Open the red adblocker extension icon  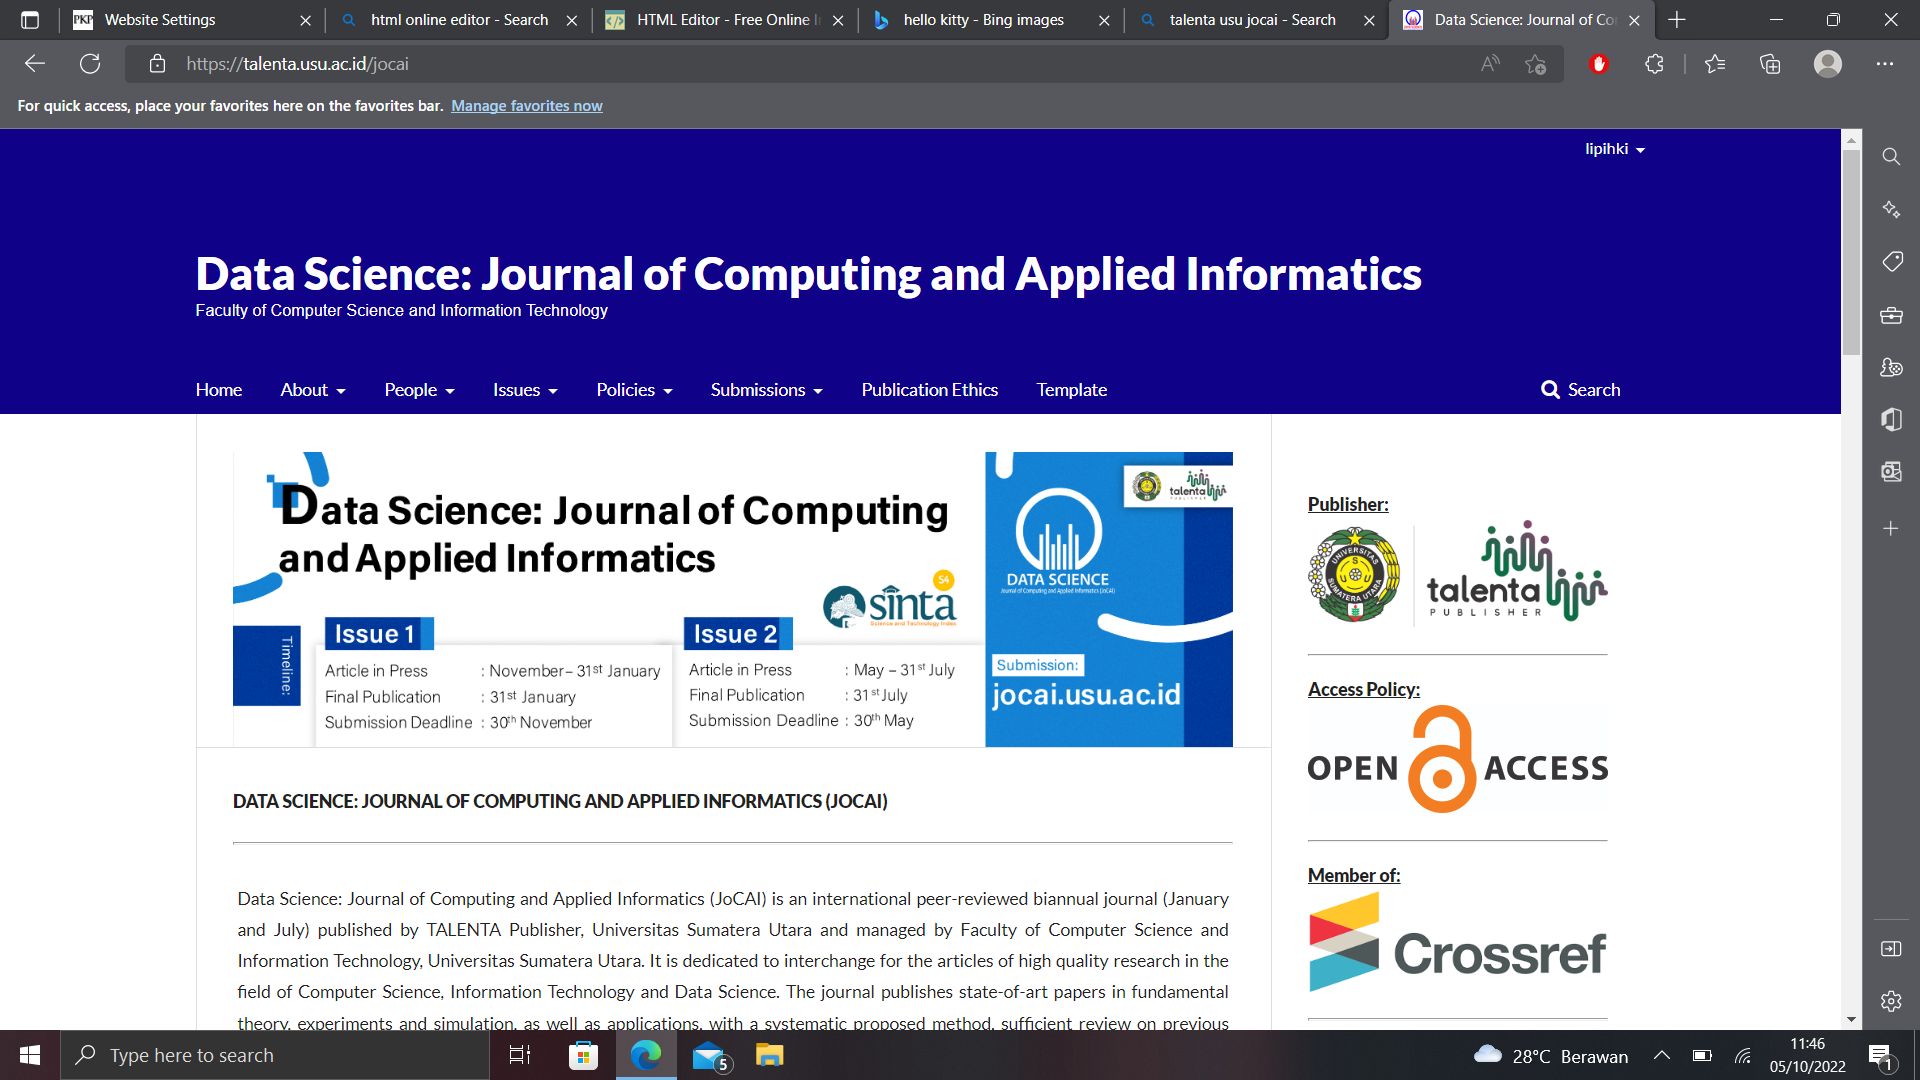coord(1599,64)
